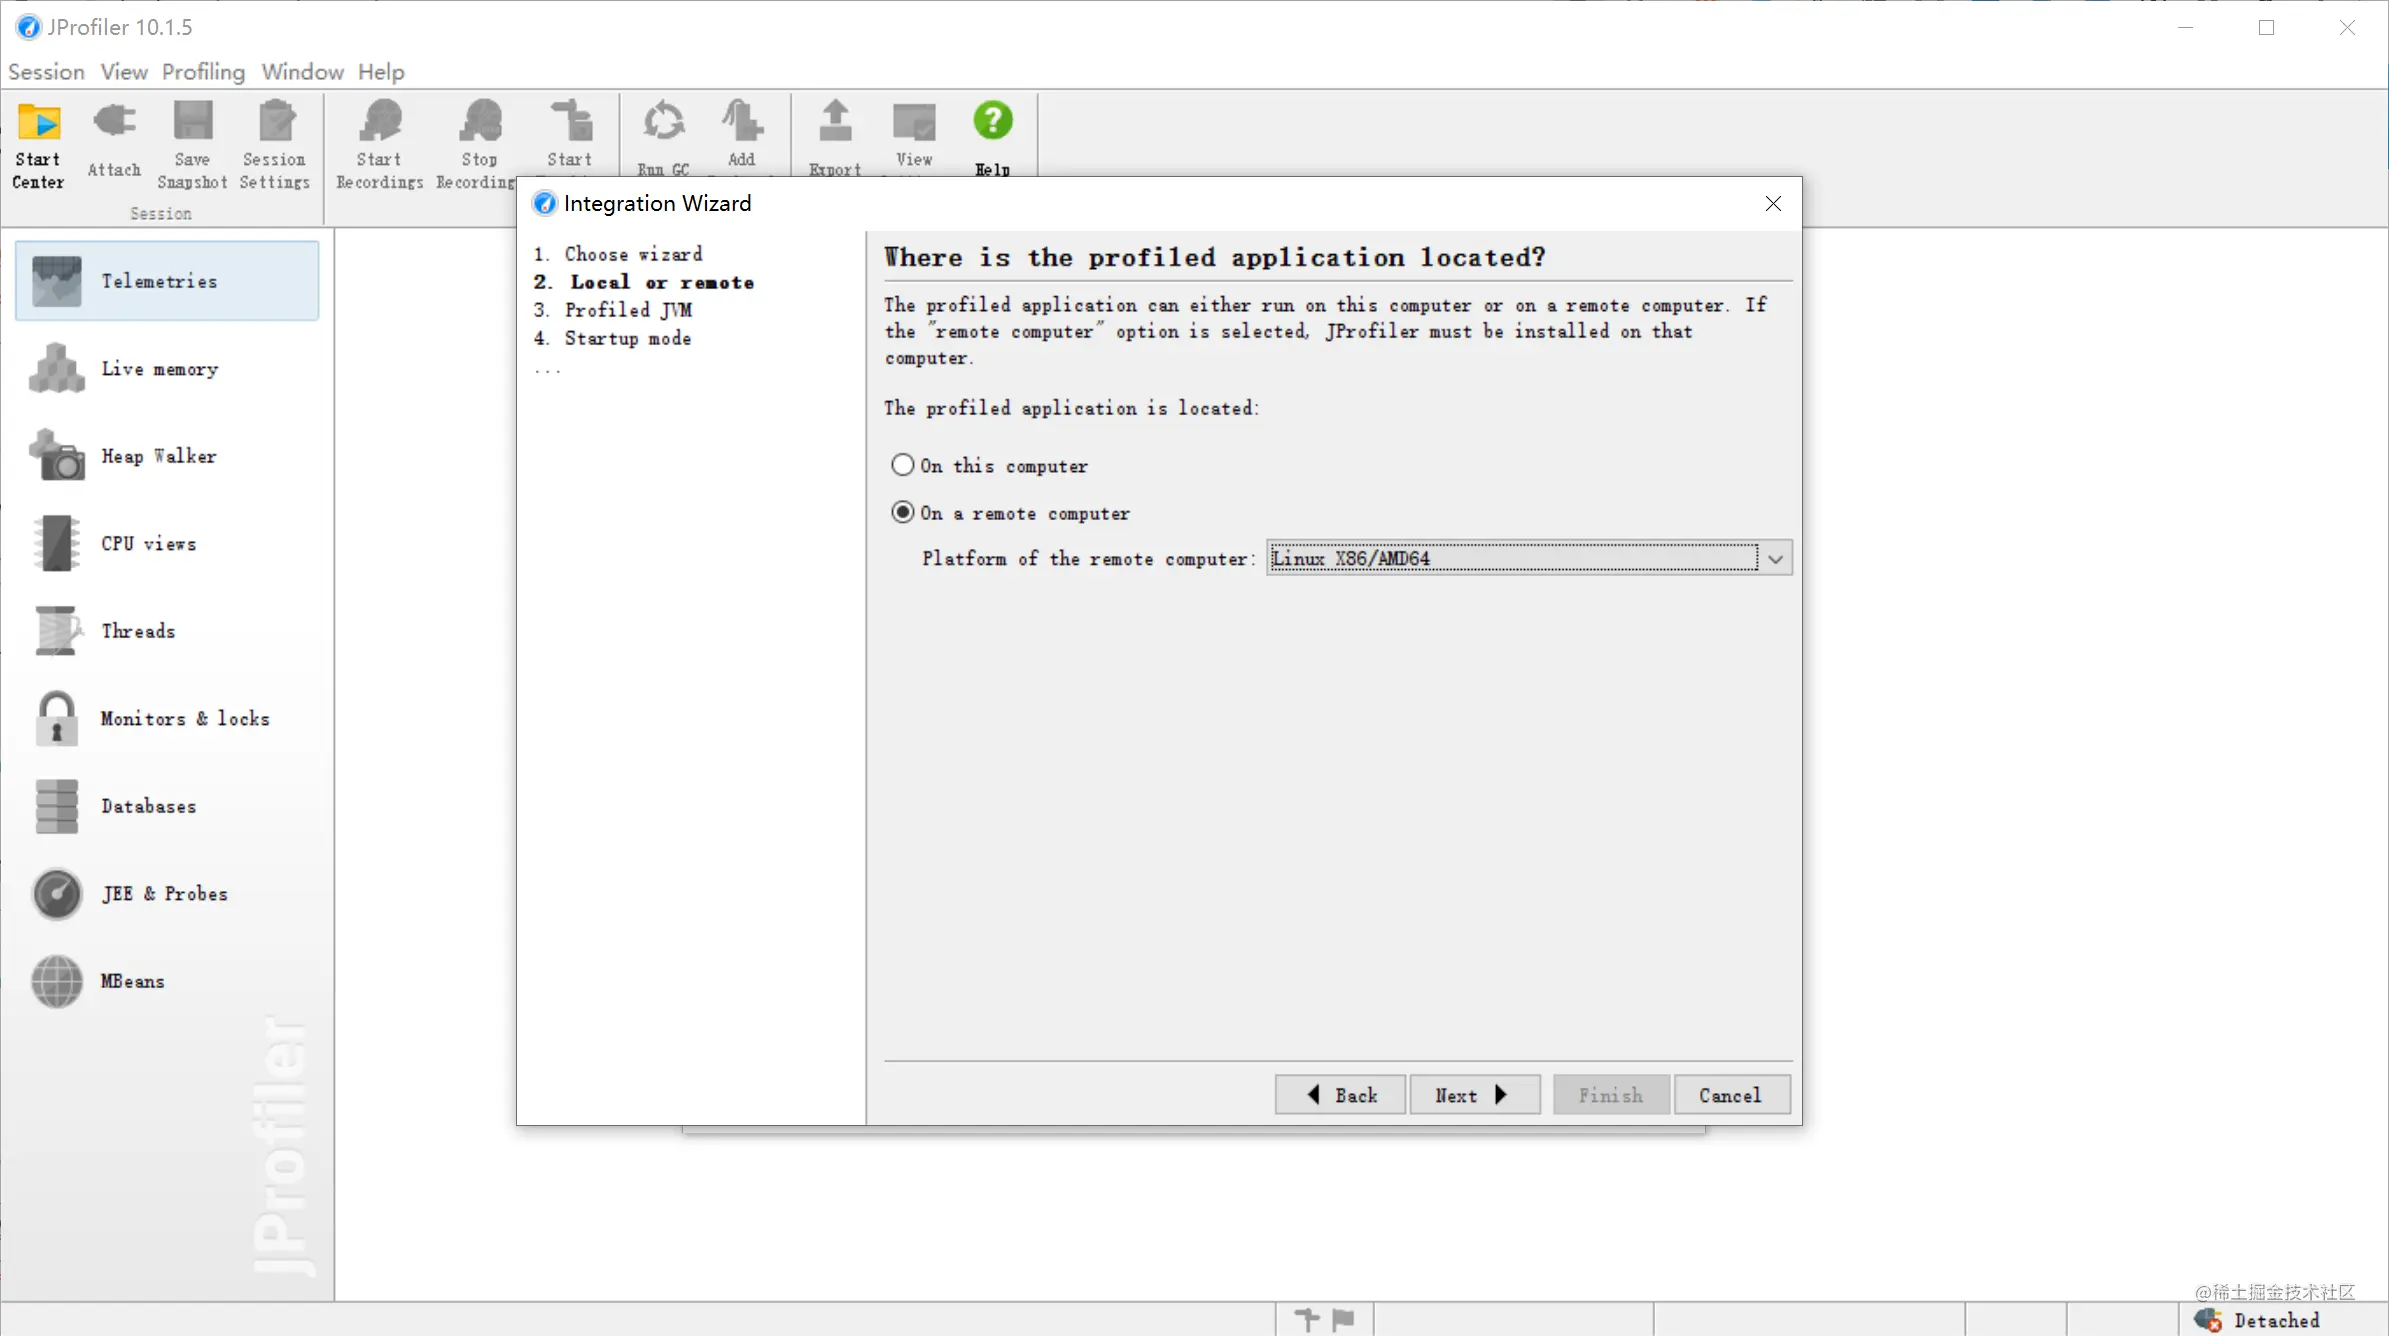Click the pin icon in status bar
The height and width of the screenshot is (1336, 2389).
[1306, 1320]
